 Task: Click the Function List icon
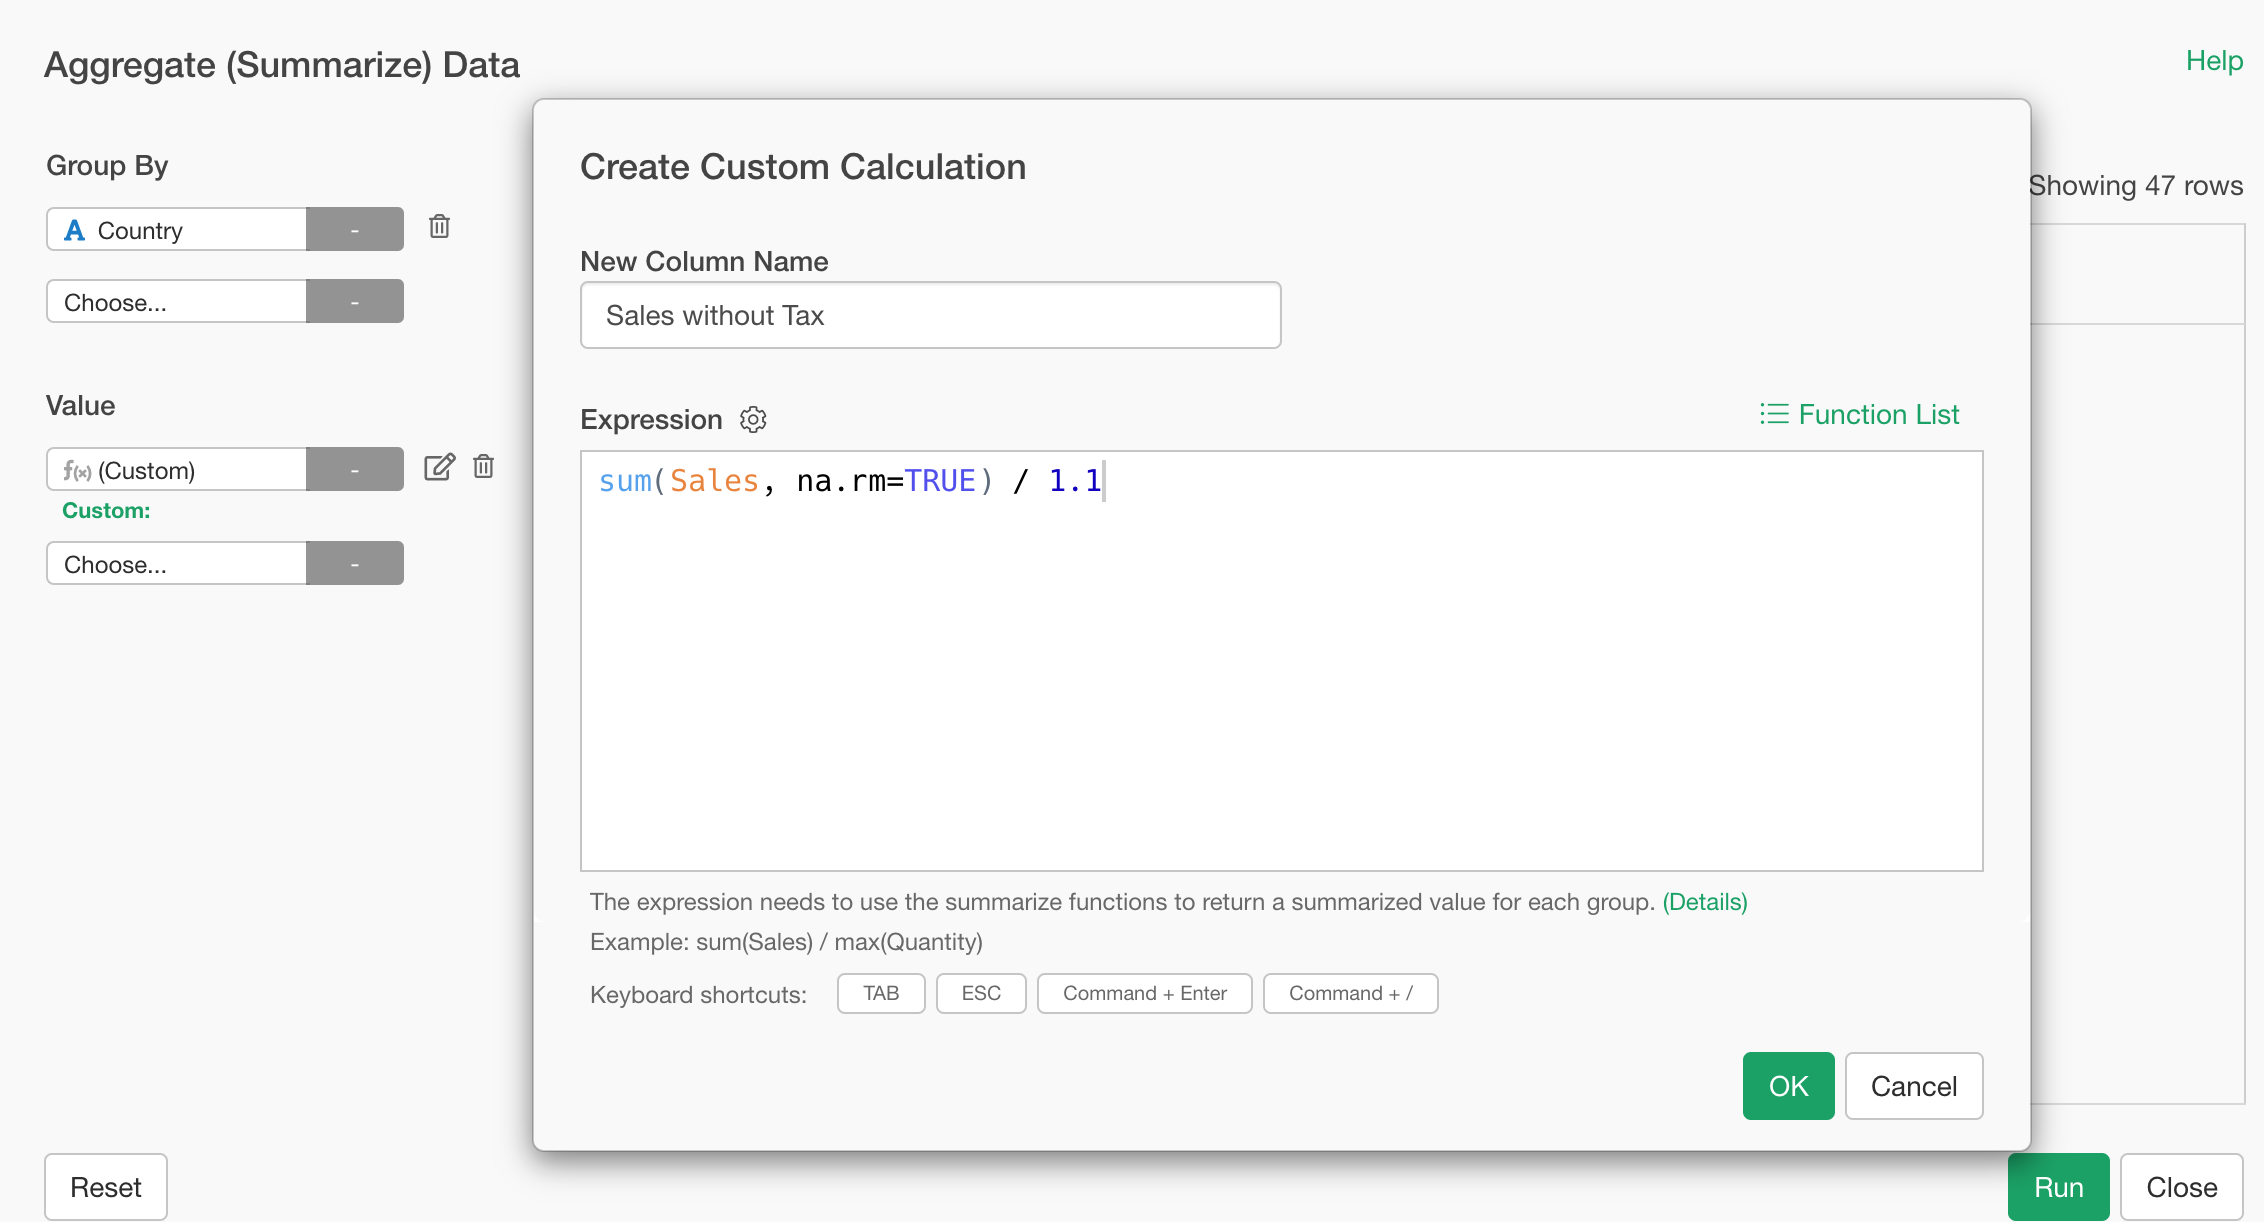1774,414
